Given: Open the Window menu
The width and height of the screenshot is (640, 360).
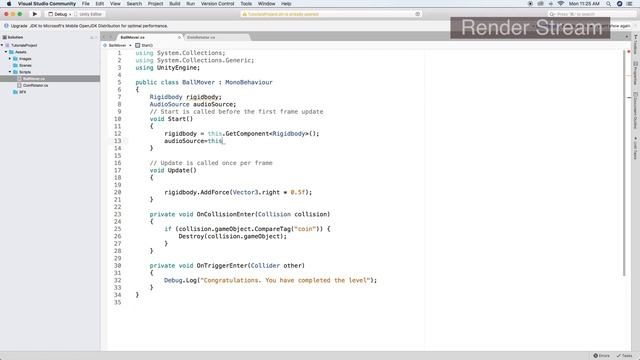Looking at the screenshot, I should (x=267, y=3).
